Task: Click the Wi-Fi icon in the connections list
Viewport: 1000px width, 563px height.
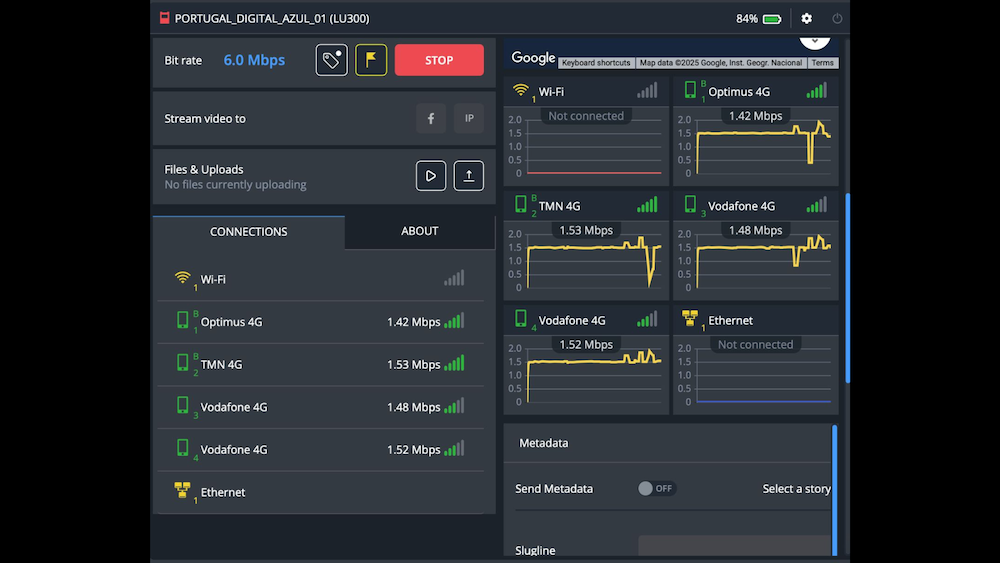Action: click(182, 278)
